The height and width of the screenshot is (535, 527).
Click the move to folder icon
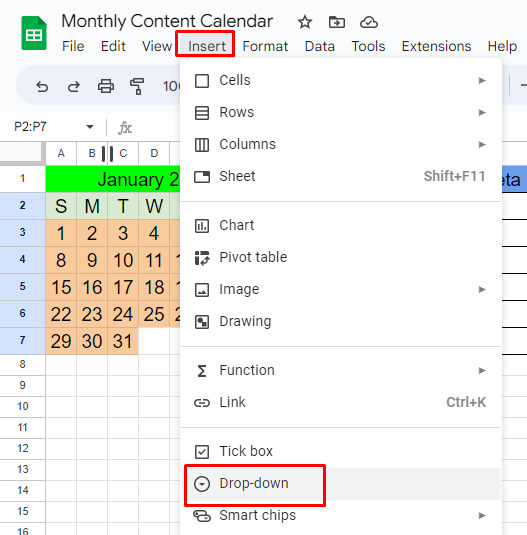337,23
